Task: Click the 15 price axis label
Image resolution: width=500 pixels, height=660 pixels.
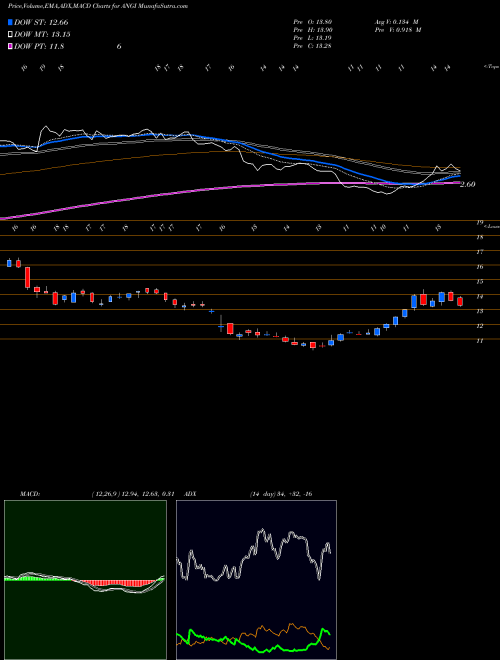Action: 479,282
